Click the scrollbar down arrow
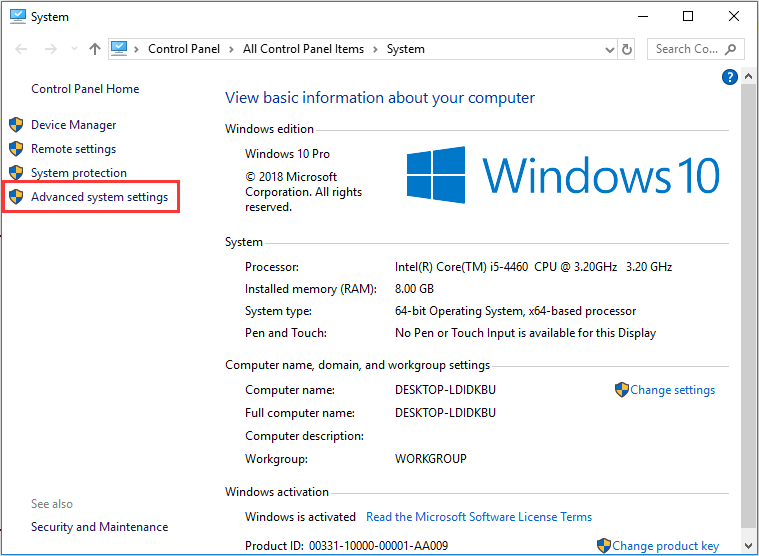Image resolution: width=759 pixels, height=556 pixels. tap(748, 546)
